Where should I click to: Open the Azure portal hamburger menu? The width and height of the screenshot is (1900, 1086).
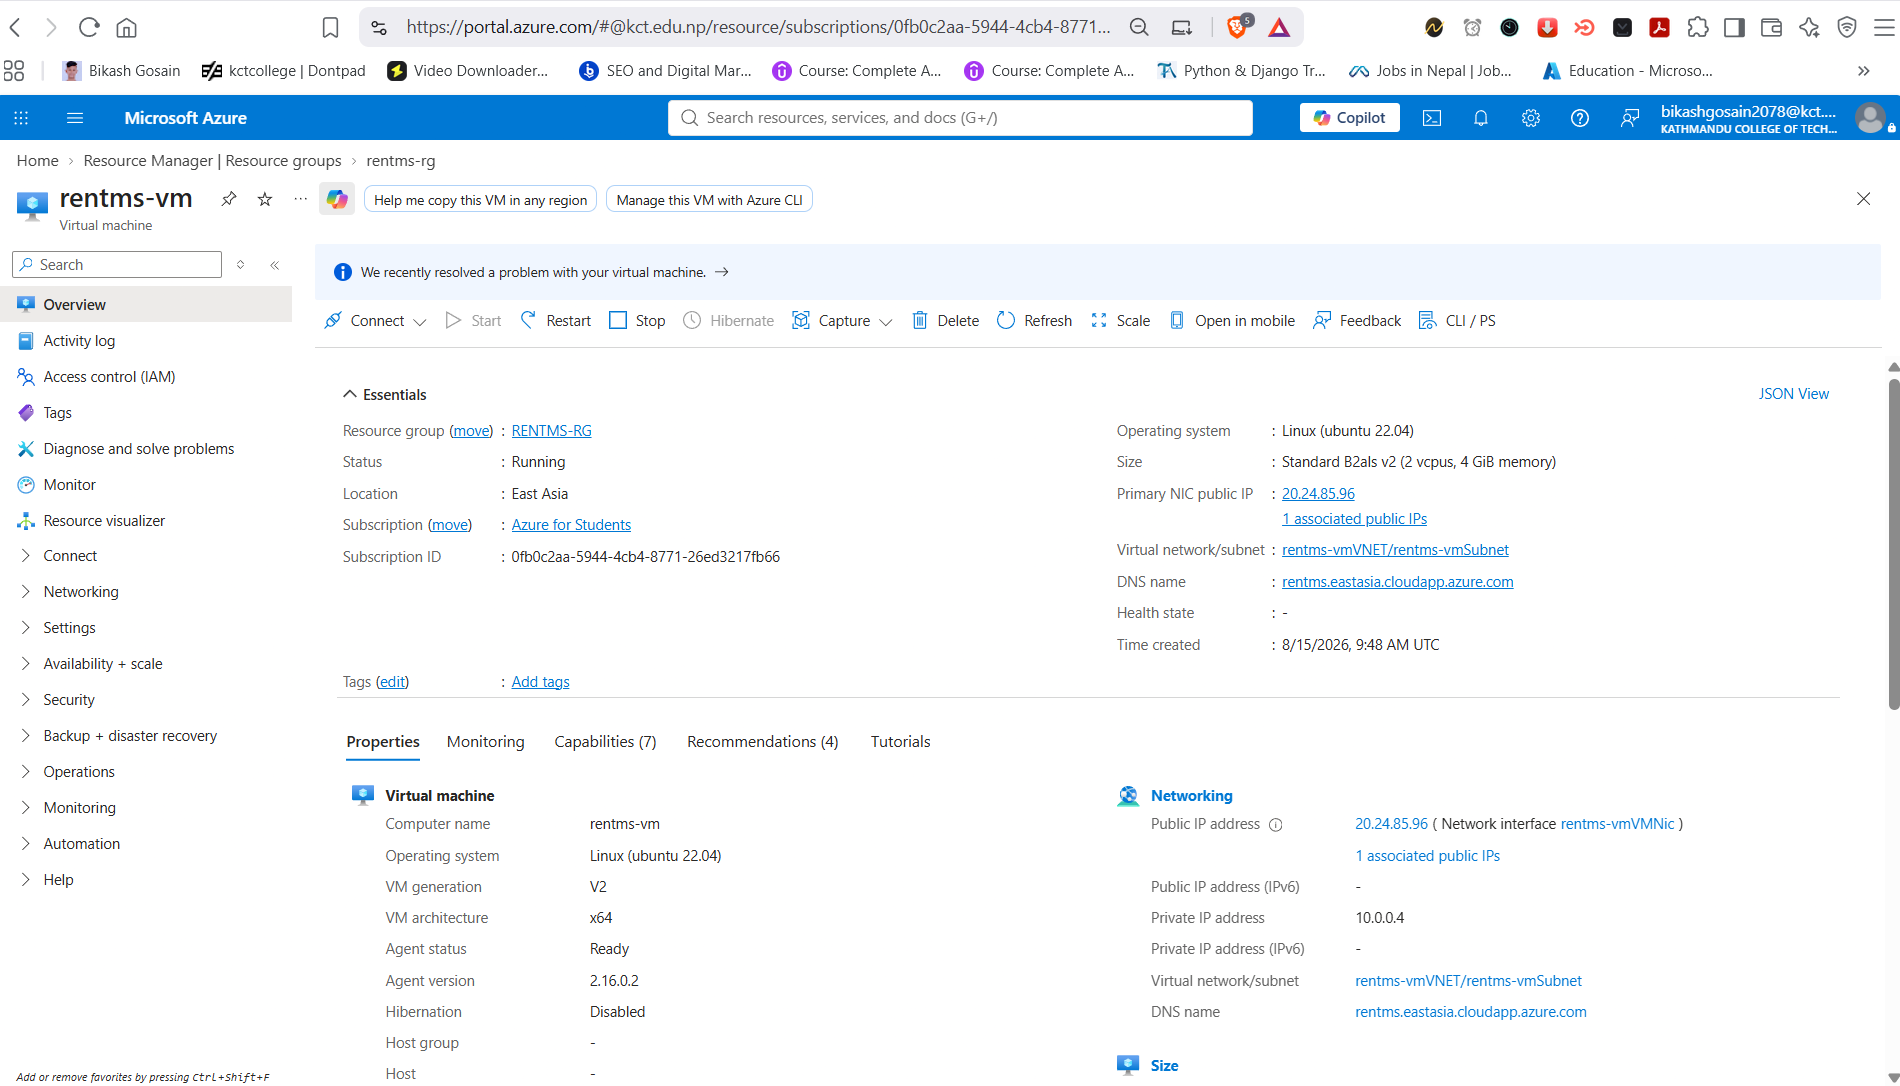coord(74,118)
